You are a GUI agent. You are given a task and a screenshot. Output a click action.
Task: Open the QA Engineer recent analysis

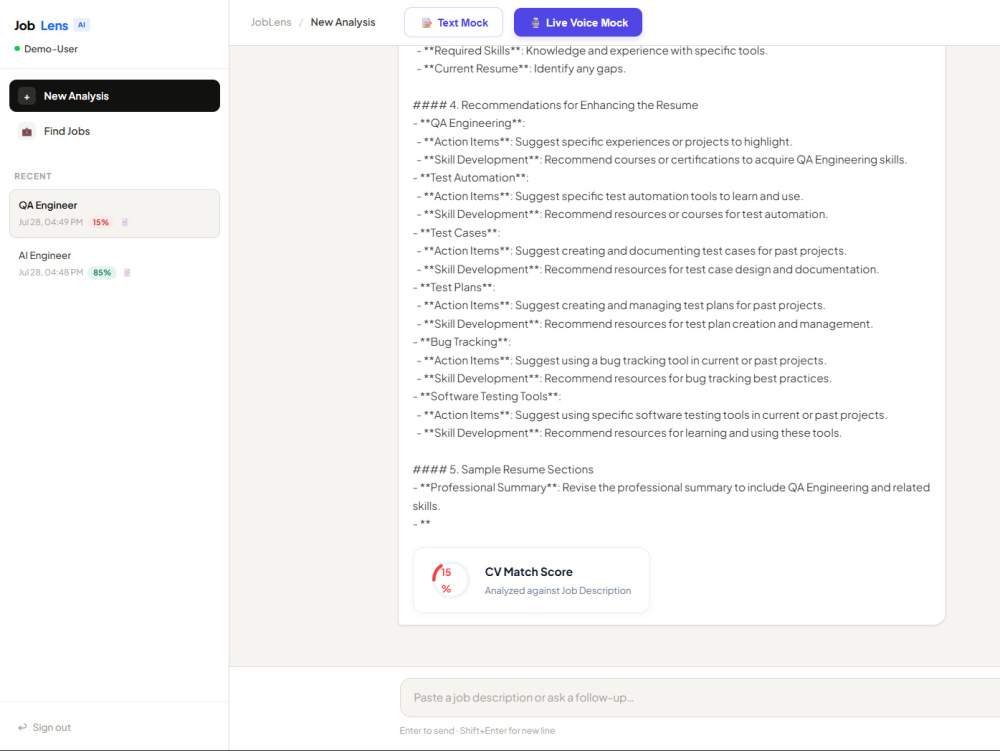click(115, 214)
